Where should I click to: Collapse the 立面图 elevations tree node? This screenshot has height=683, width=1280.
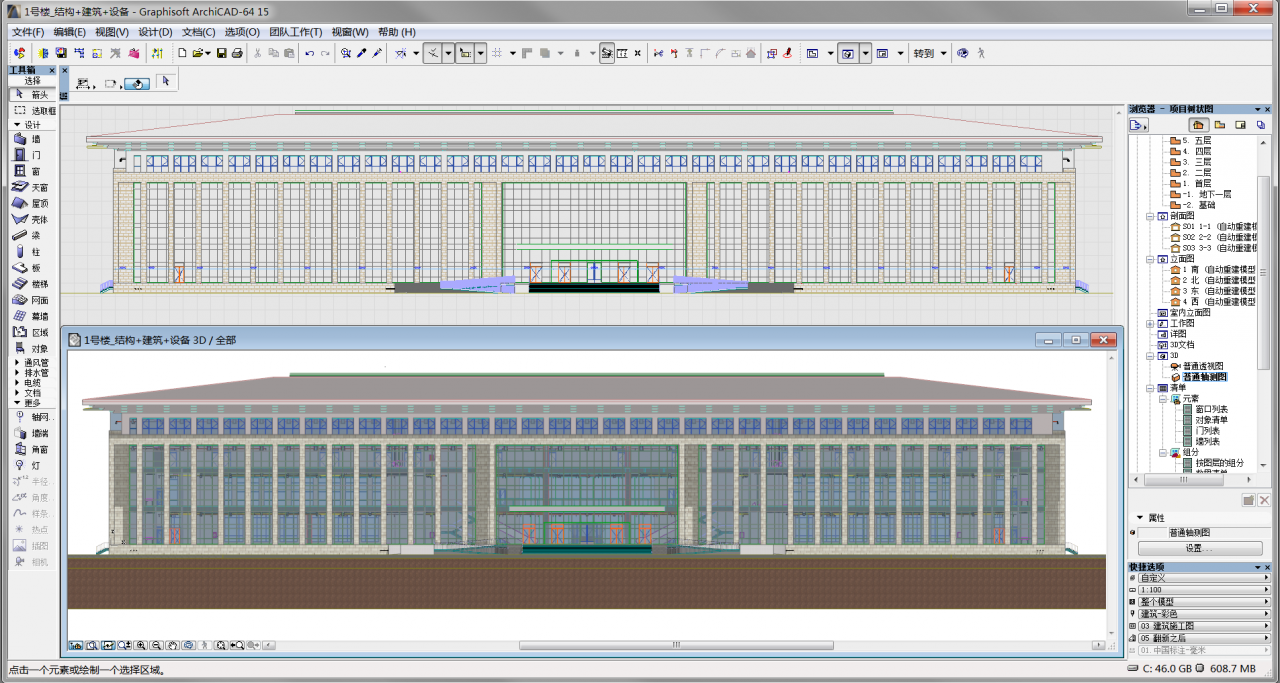click(1151, 258)
